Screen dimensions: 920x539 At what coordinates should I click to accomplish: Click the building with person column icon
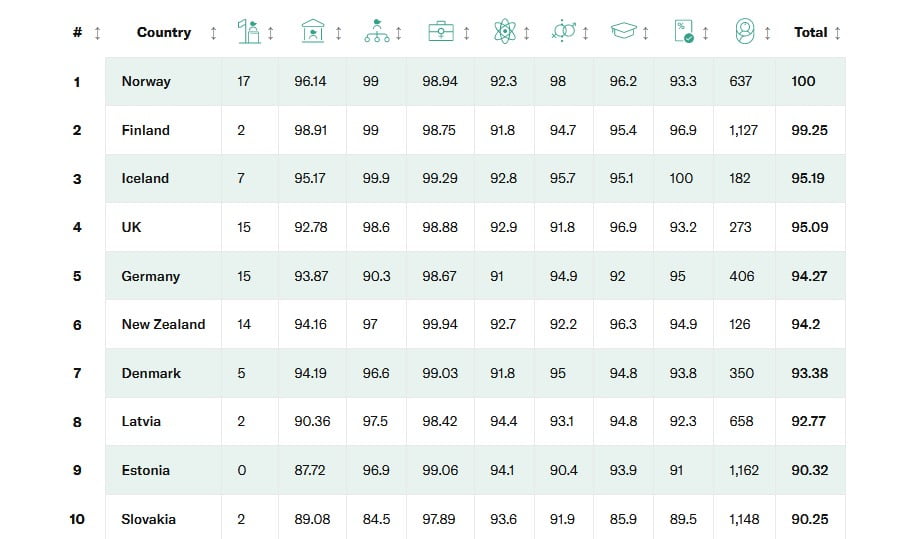click(313, 32)
